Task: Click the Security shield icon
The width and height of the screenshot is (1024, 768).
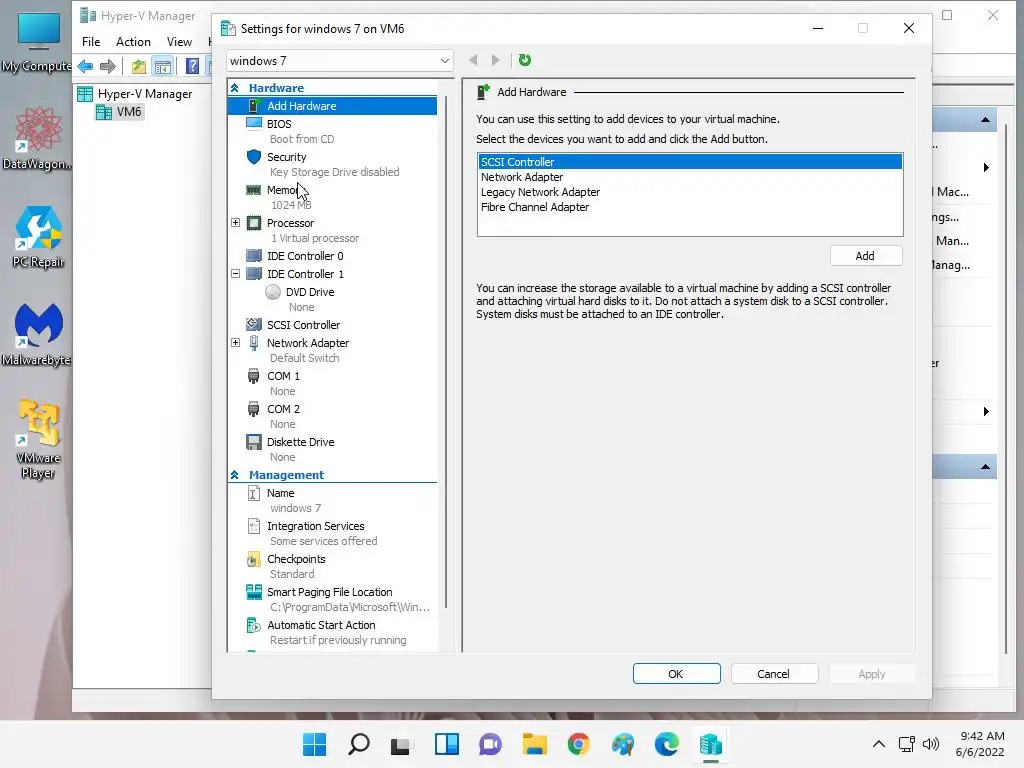Action: [x=254, y=157]
